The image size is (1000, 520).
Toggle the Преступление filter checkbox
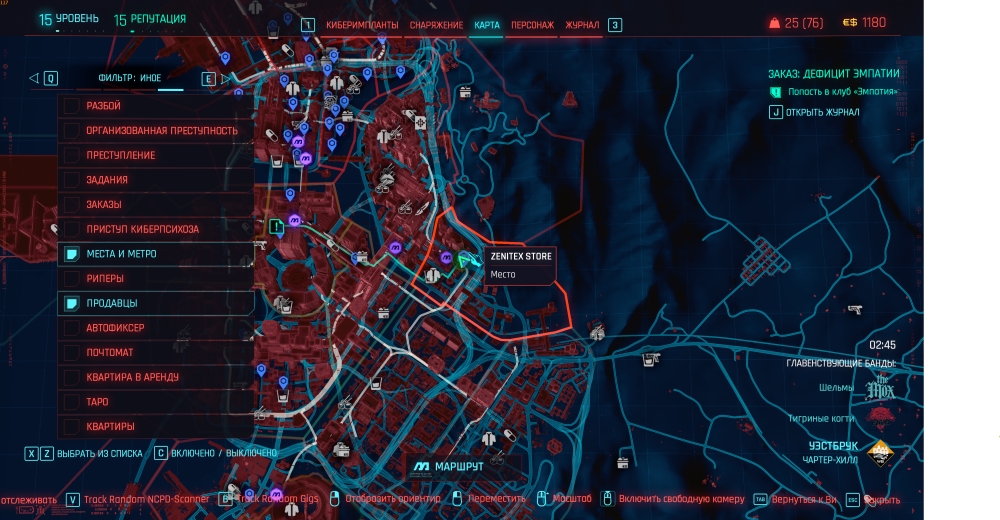point(71,155)
